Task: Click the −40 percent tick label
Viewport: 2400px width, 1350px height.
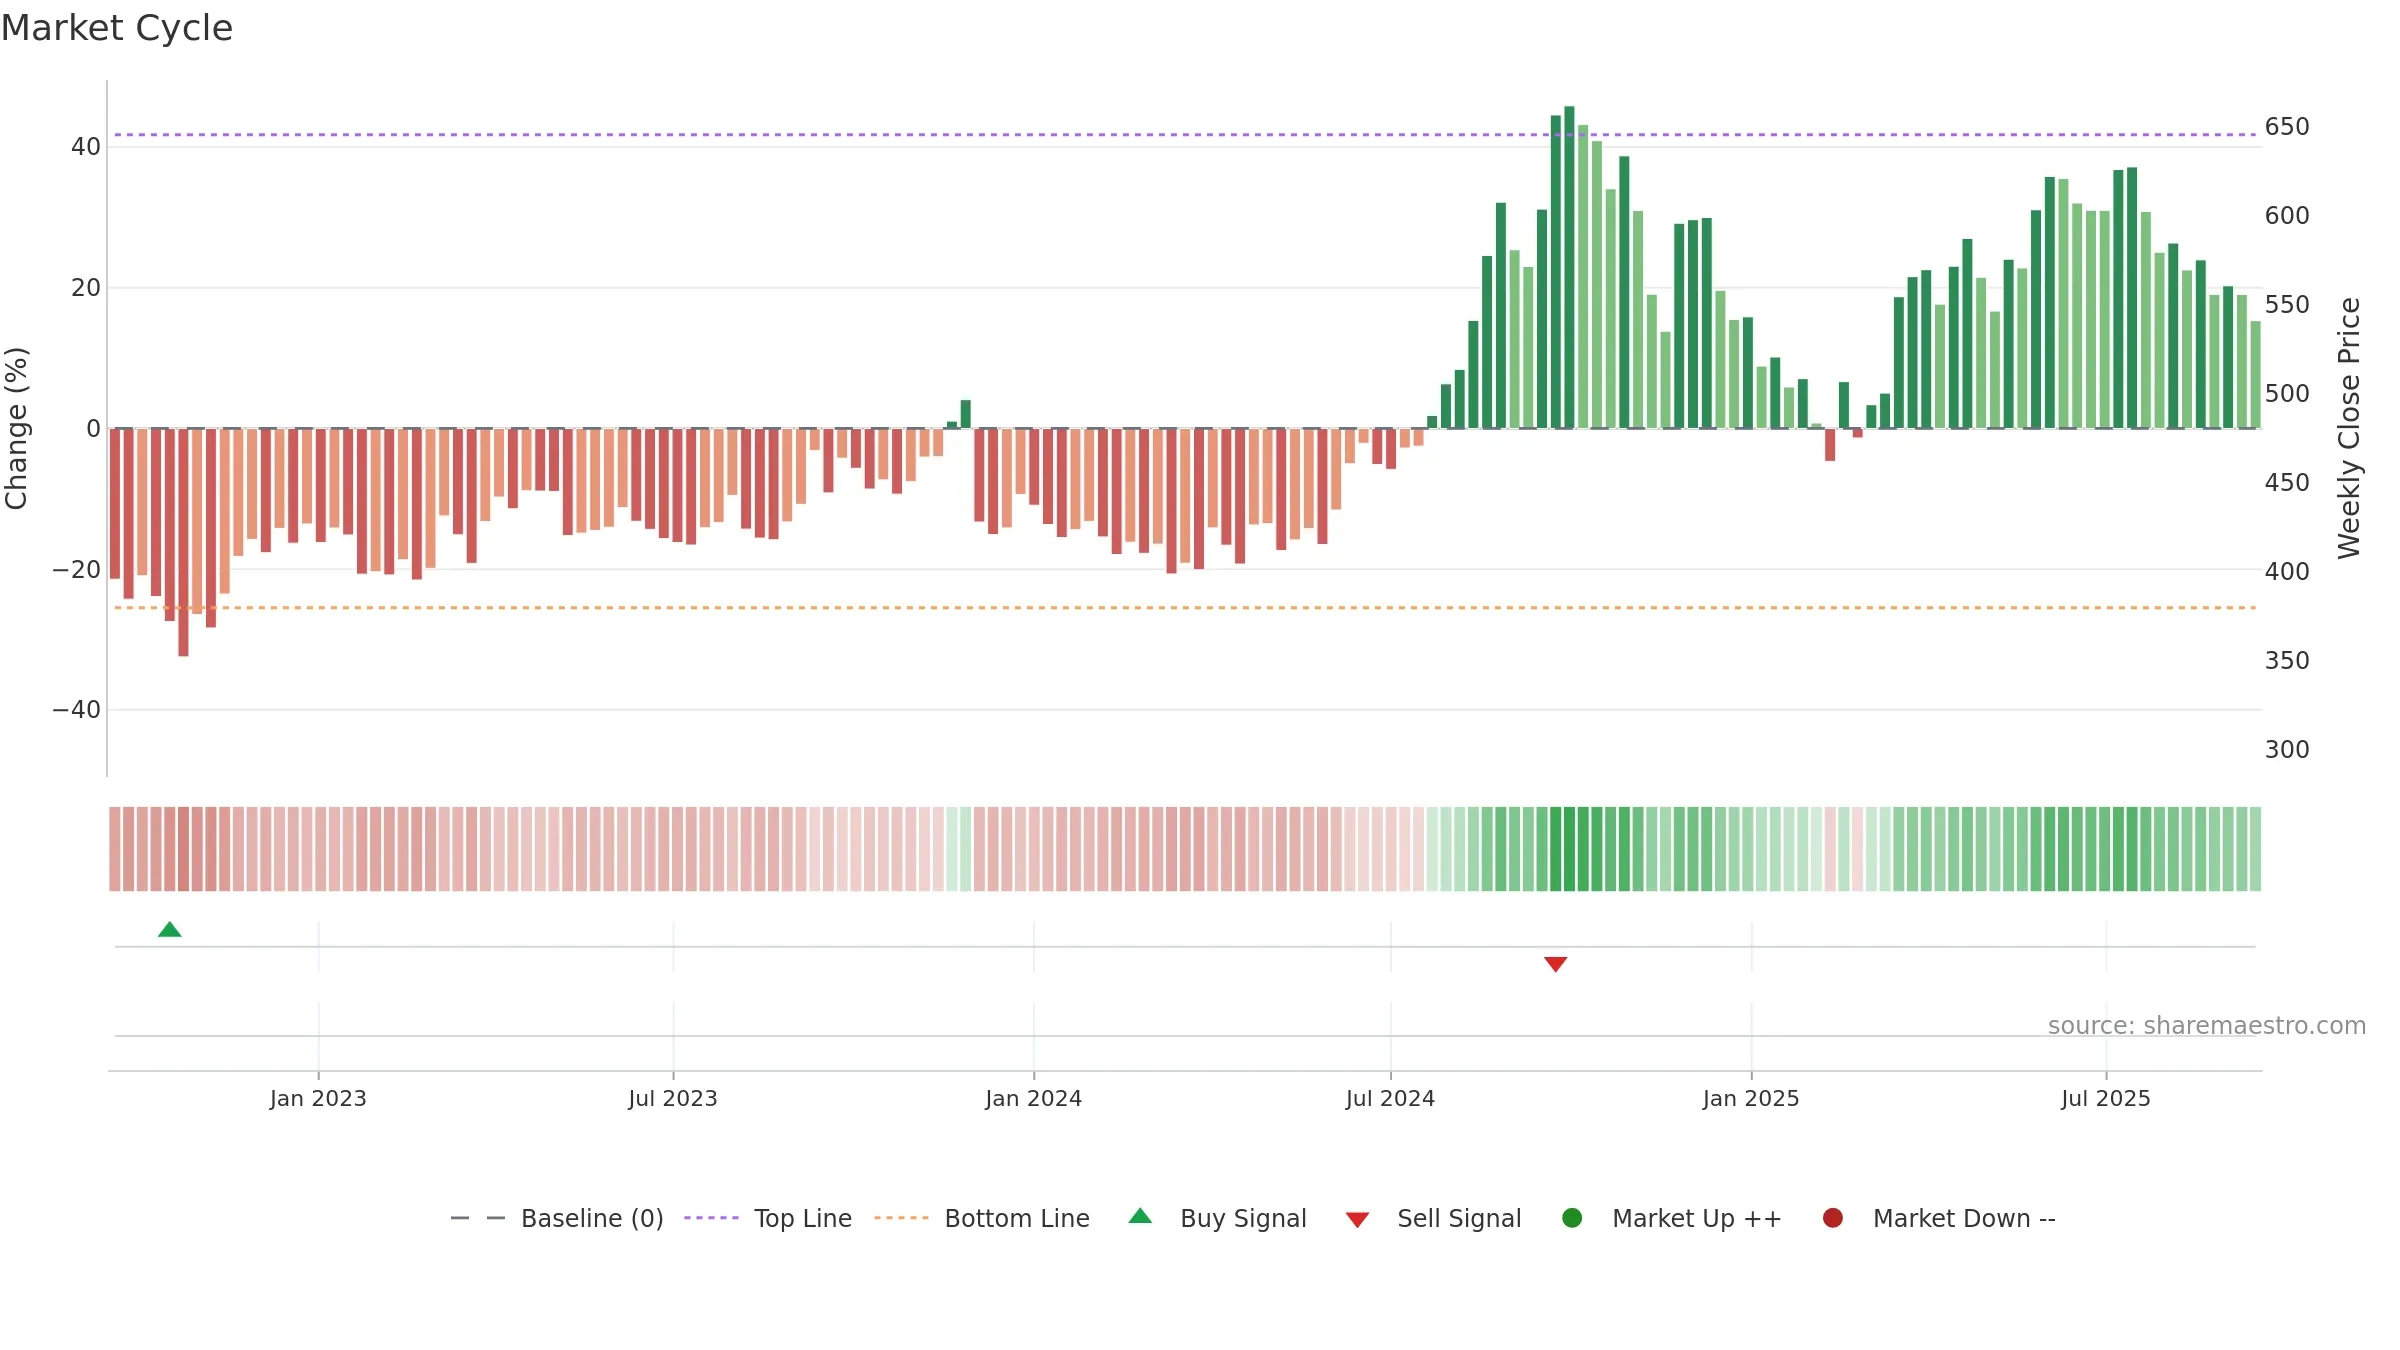Action: (x=77, y=710)
